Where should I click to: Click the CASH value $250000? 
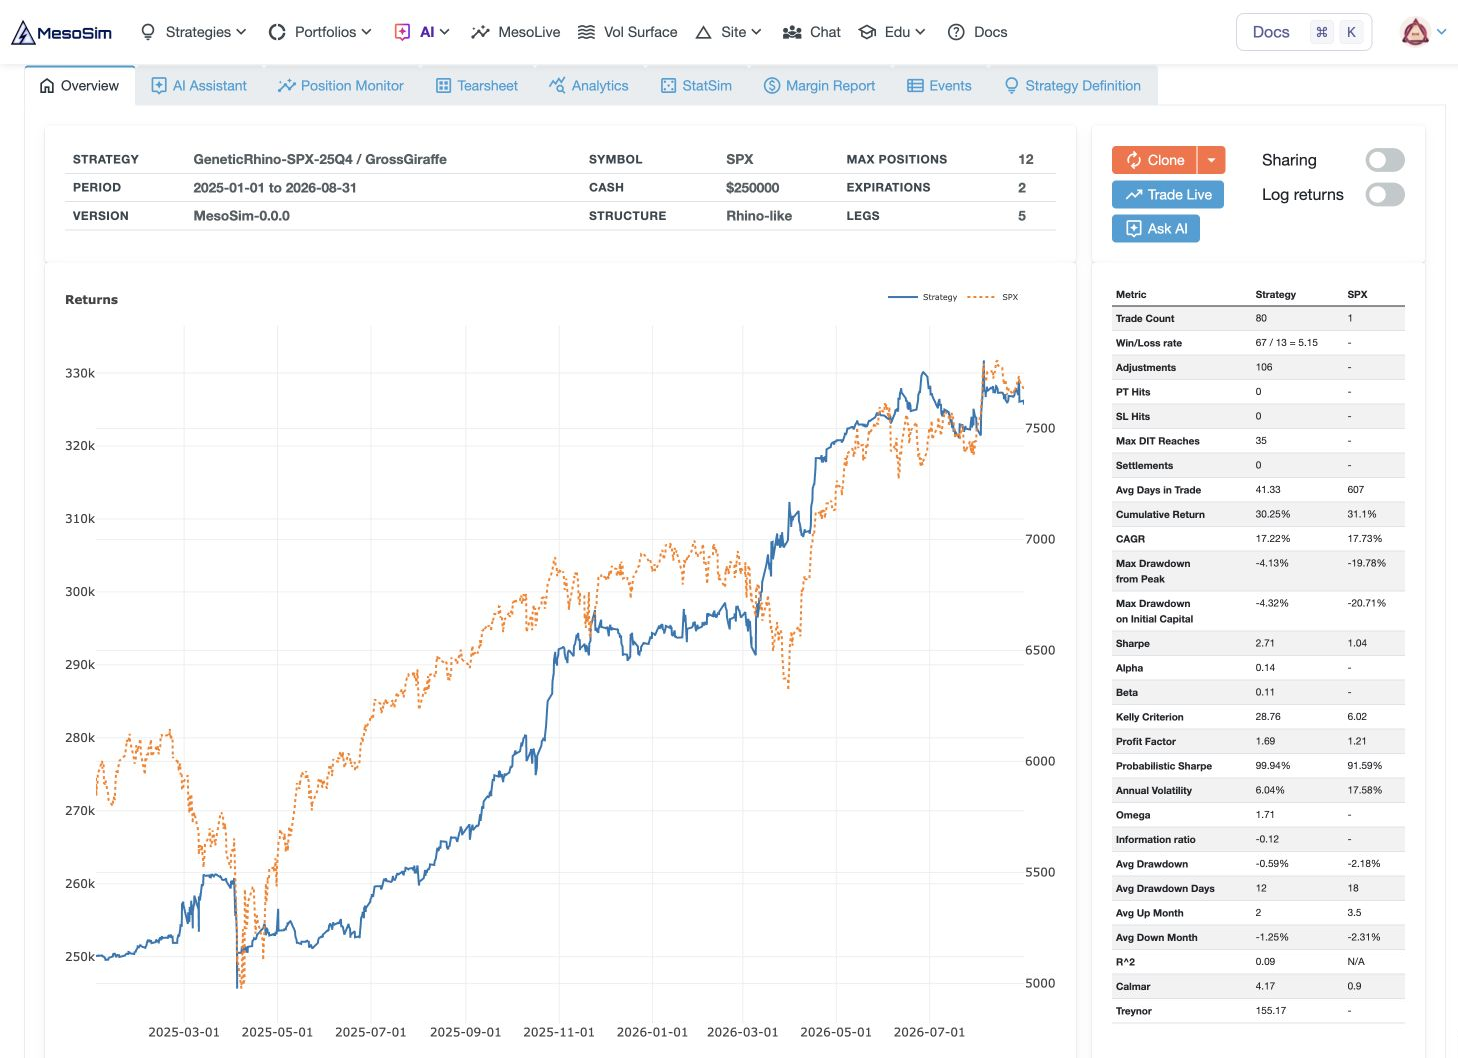(x=753, y=188)
